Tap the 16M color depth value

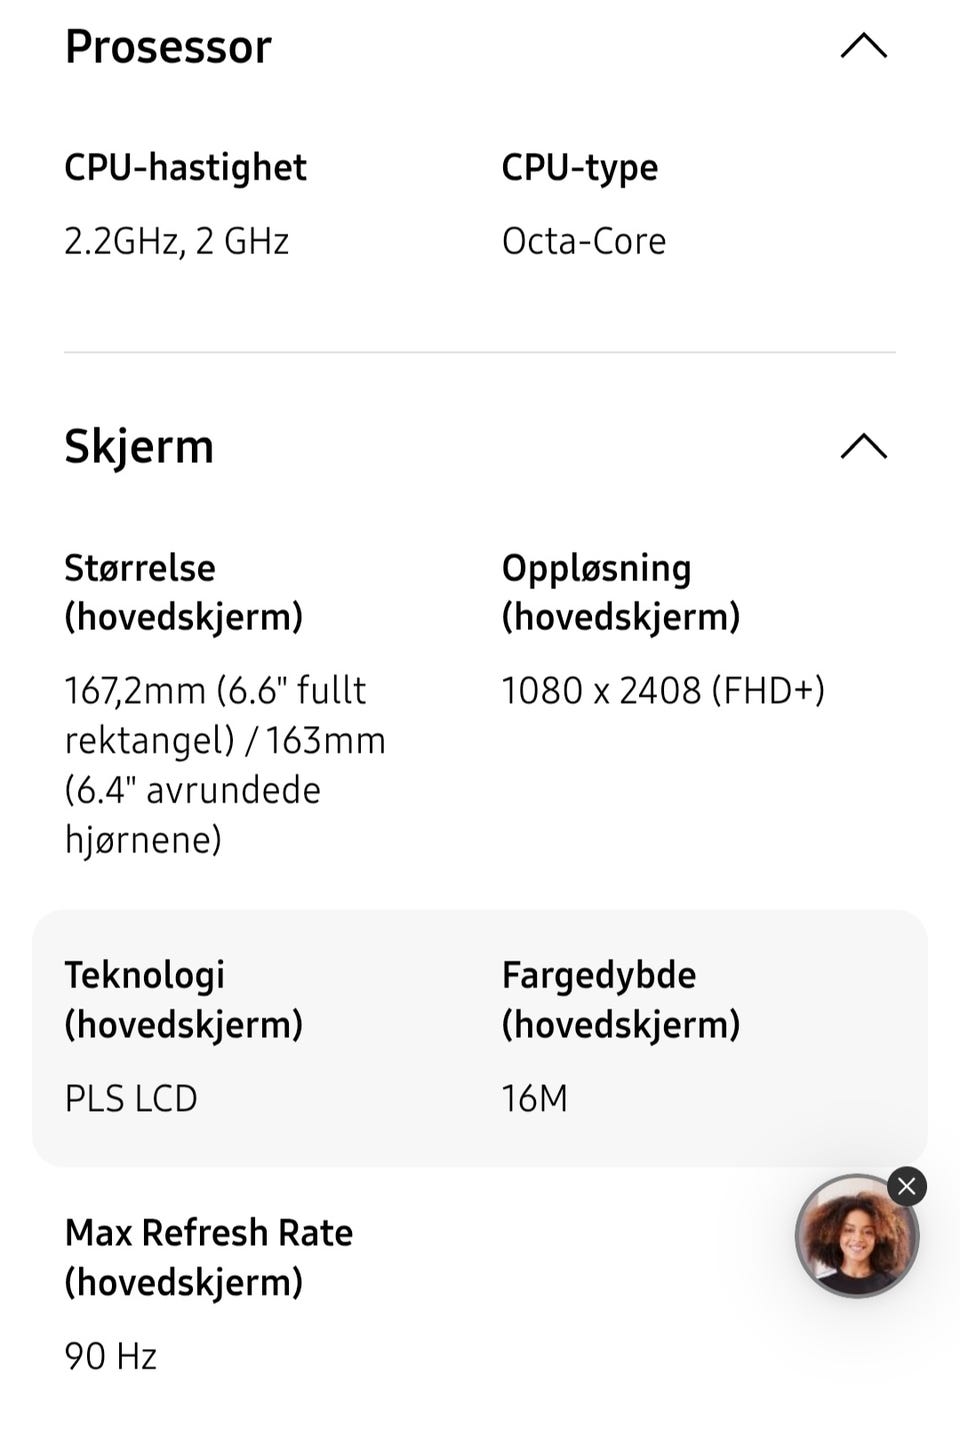point(535,1098)
